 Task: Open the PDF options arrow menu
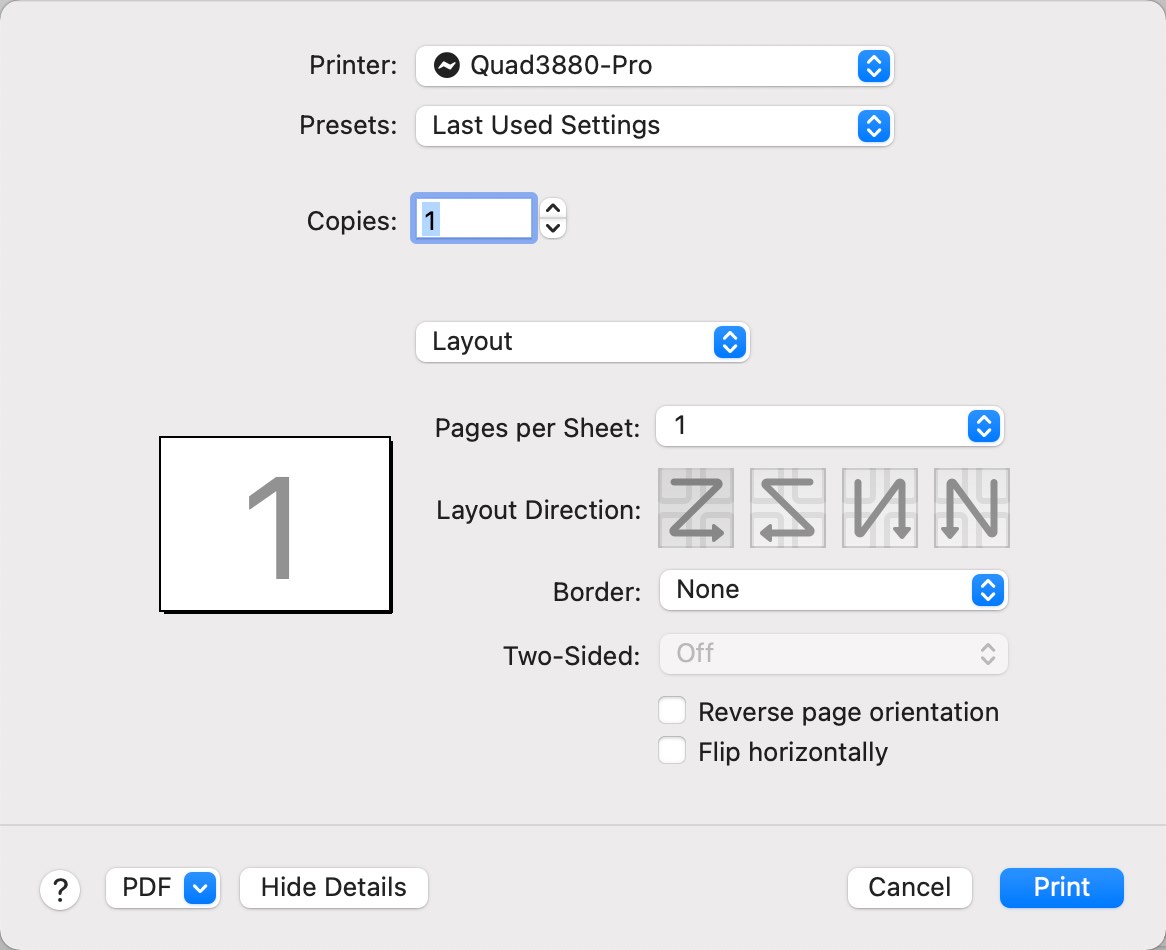pyautogui.click(x=201, y=887)
